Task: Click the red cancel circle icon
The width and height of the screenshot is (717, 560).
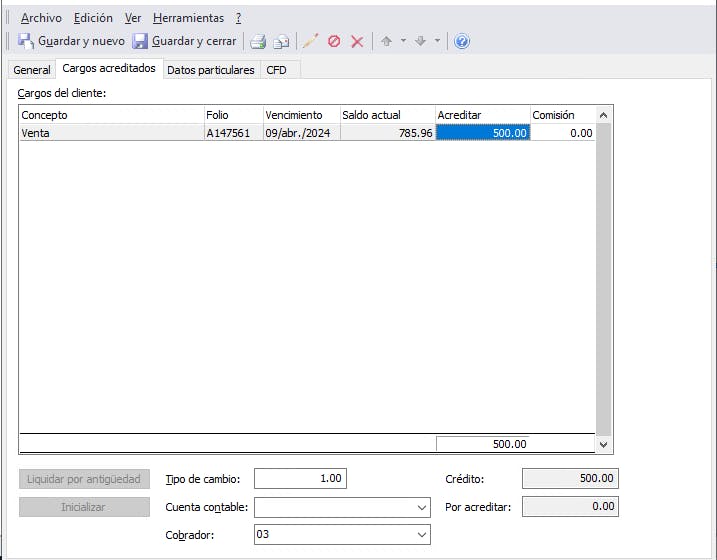Action: click(x=334, y=42)
